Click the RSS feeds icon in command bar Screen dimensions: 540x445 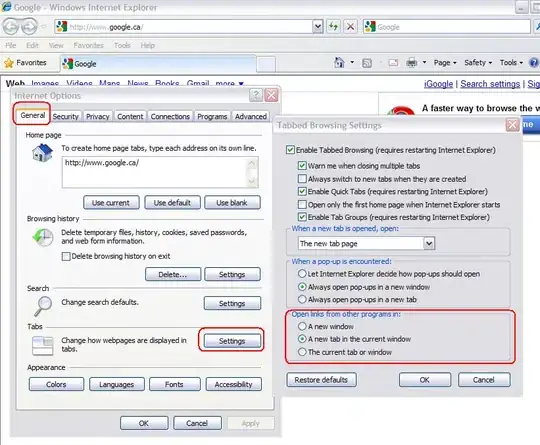click(367, 63)
